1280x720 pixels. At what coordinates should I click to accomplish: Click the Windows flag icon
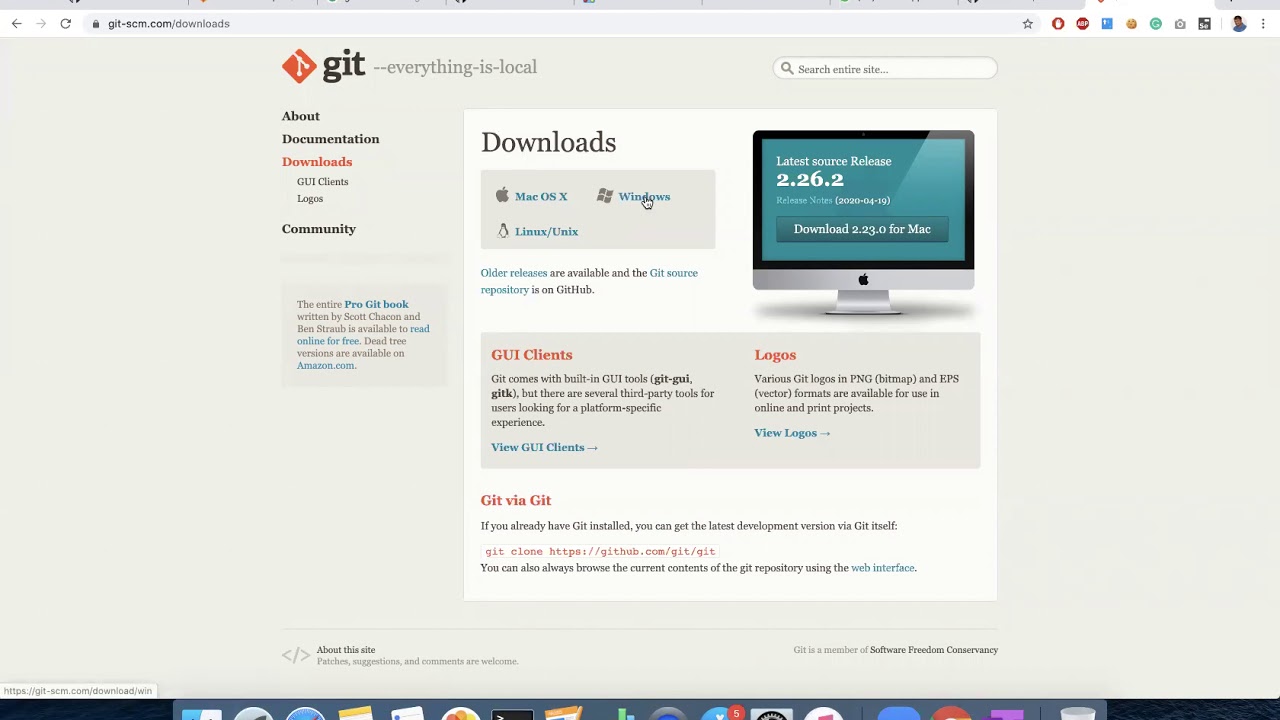point(605,196)
